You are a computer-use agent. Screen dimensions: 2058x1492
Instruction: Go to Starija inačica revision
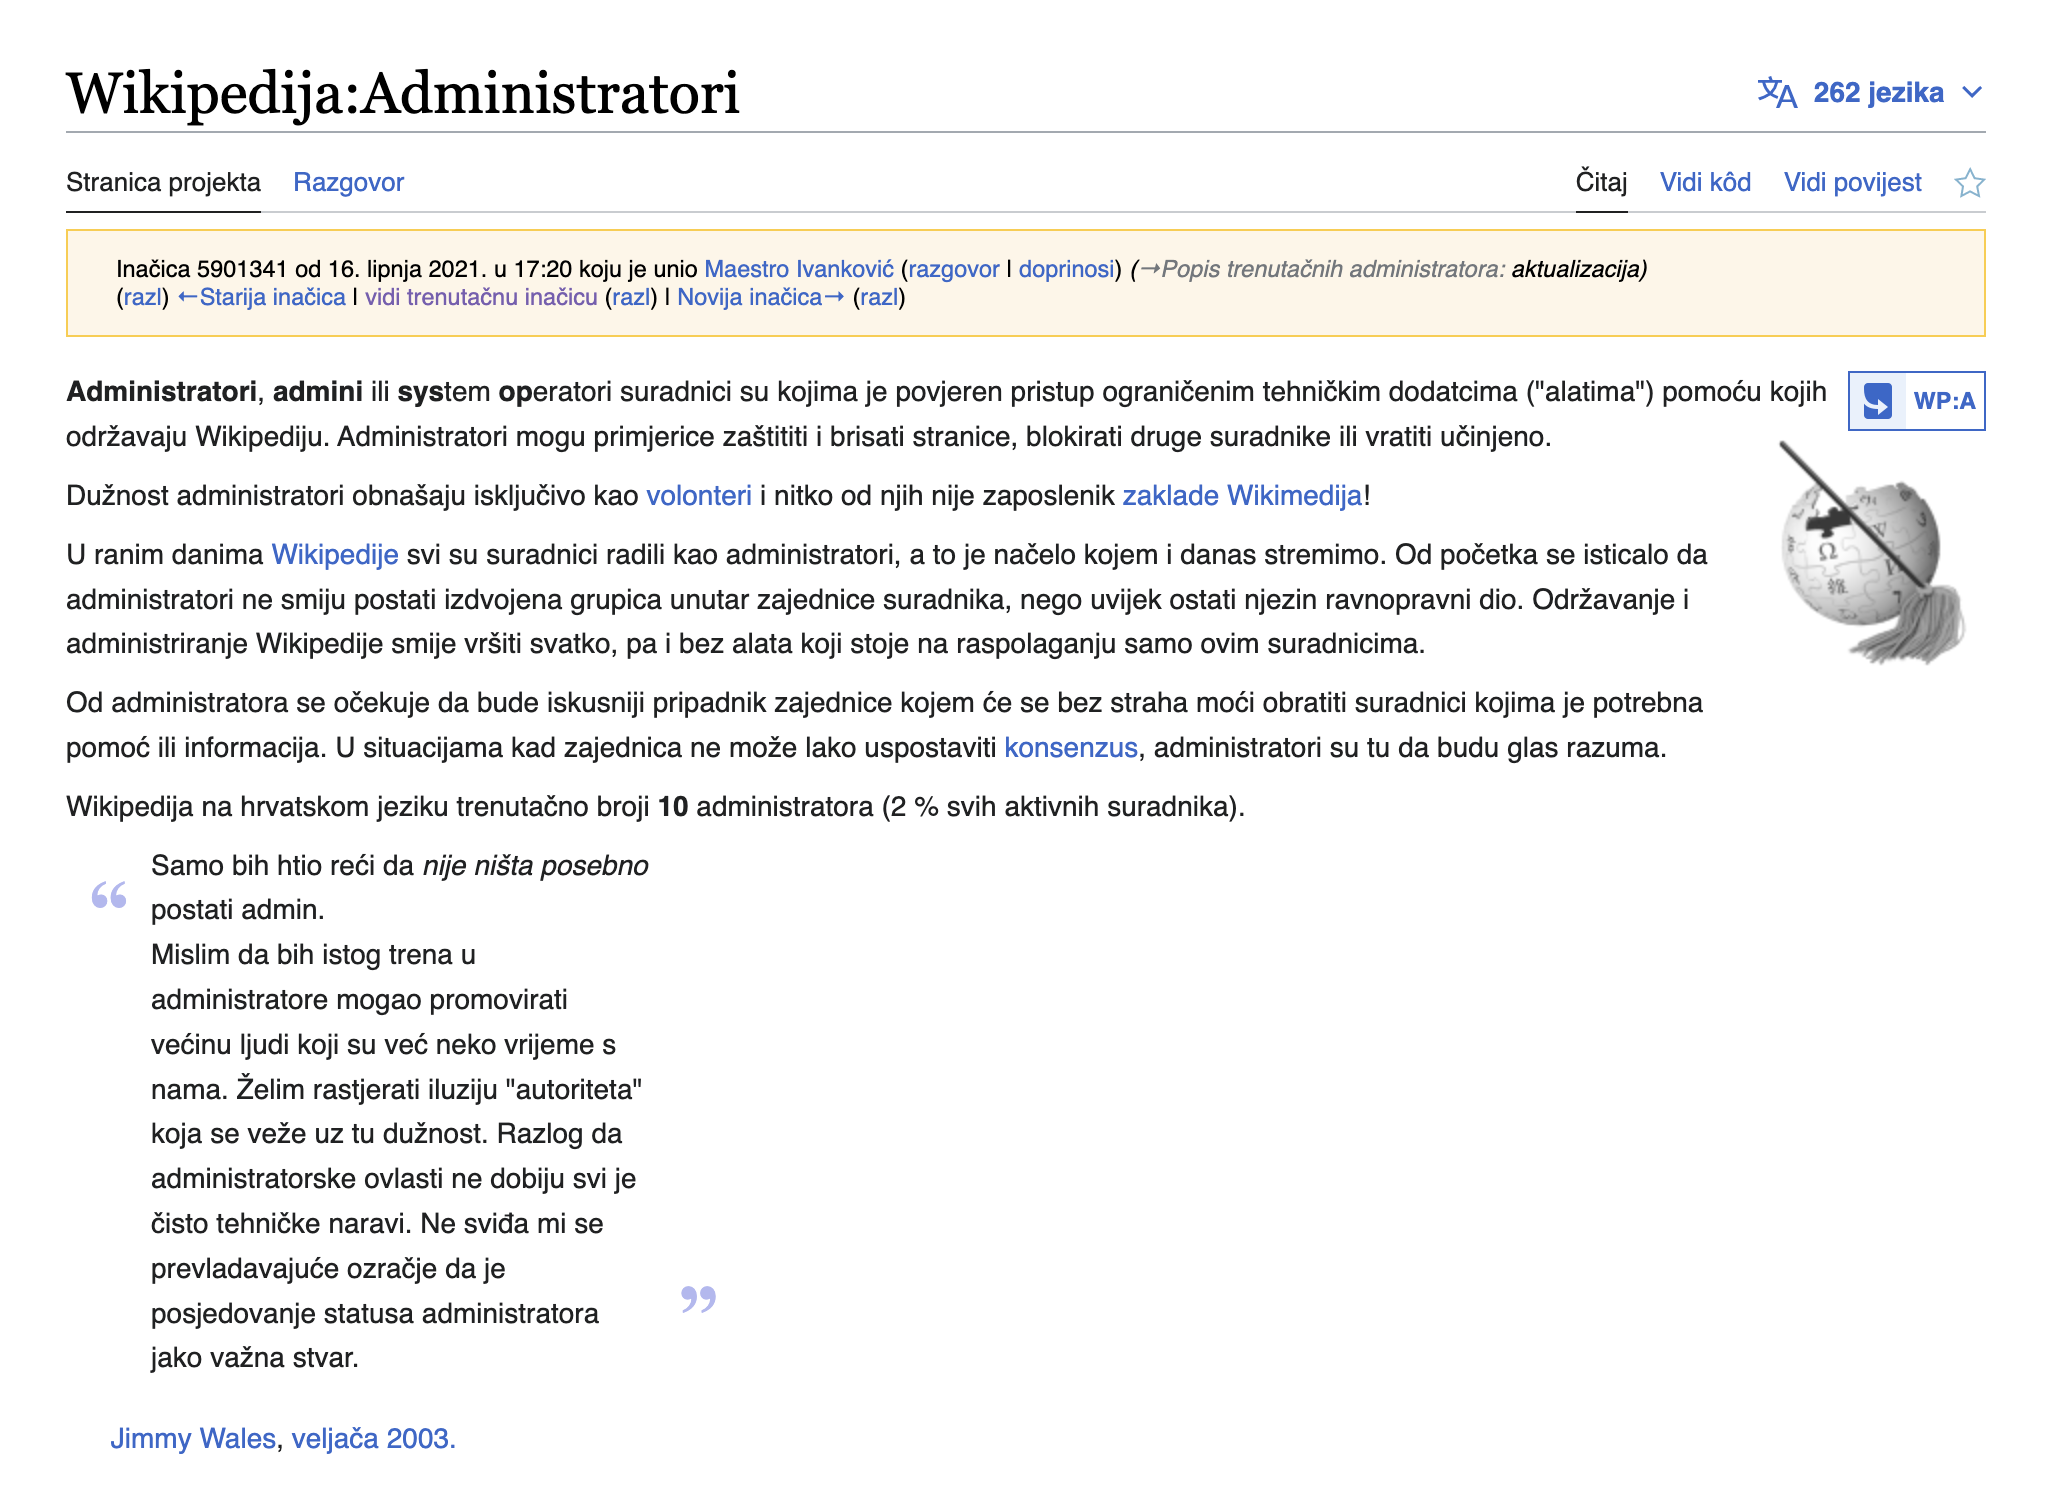click(x=261, y=297)
